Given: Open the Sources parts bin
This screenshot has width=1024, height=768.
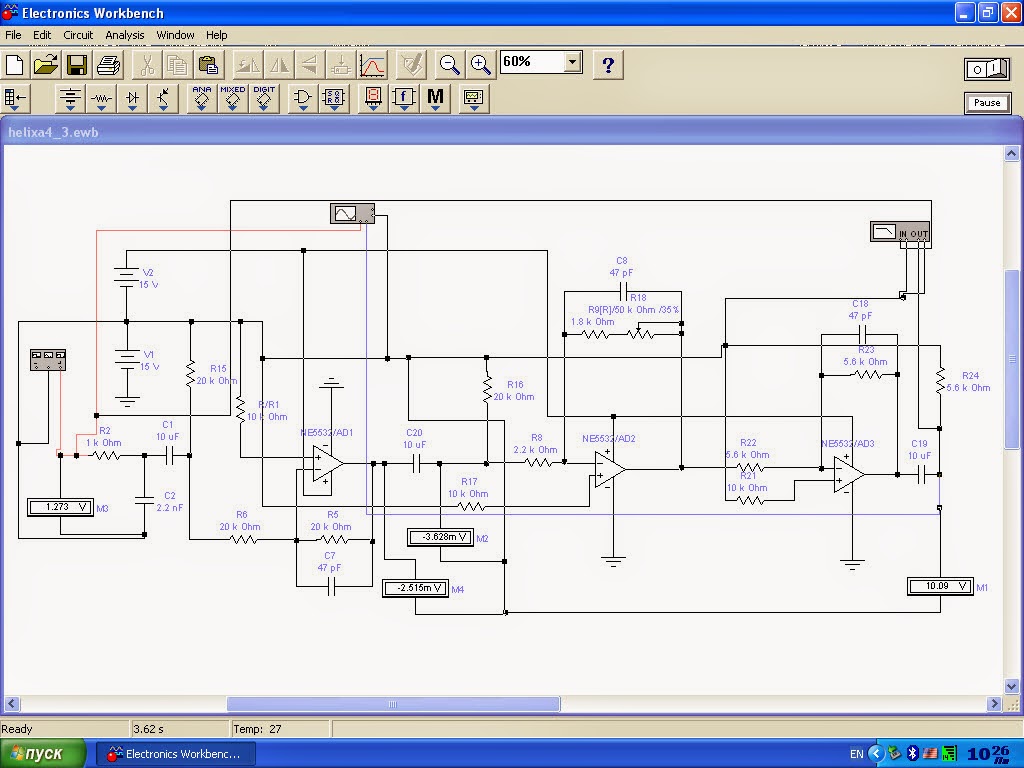Looking at the screenshot, I should coord(70,98).
